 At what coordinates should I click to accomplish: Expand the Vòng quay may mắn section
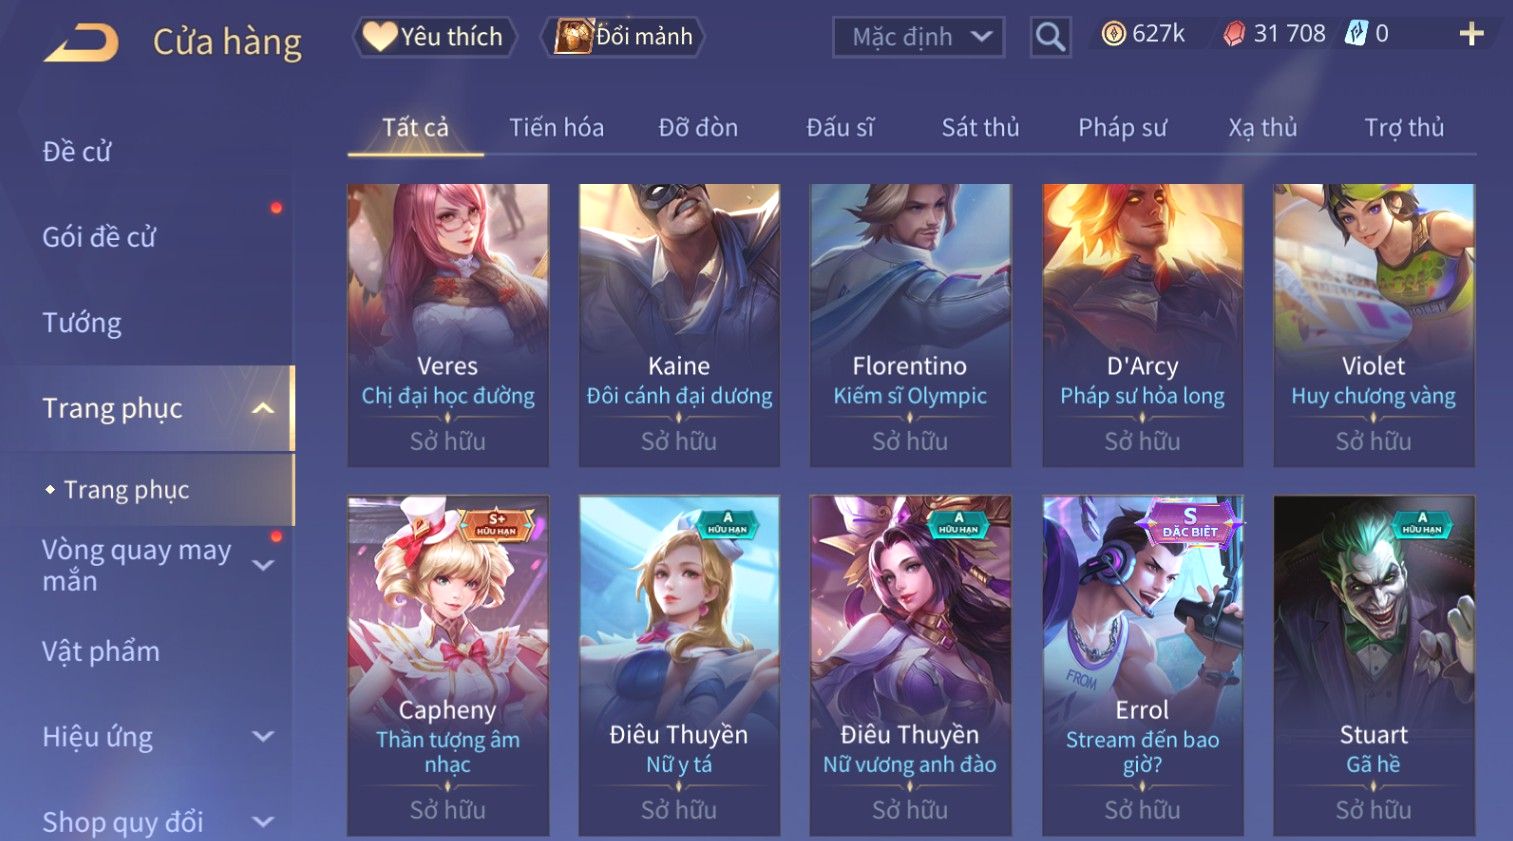pyautogui.click(x=263, y=565)
